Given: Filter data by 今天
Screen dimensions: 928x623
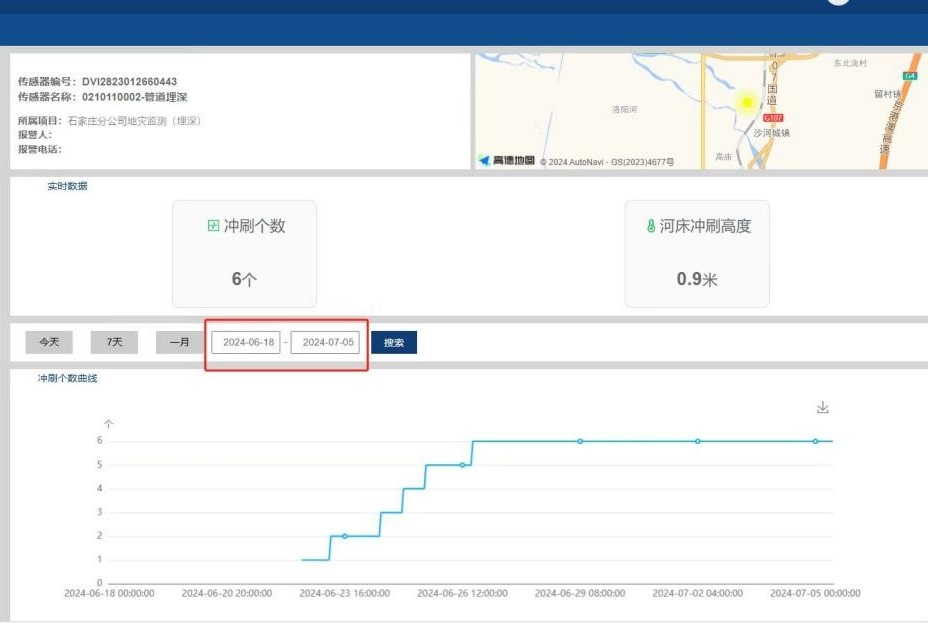Looking at the screenshot, I should pyautogui.click(x=49, y=342).
